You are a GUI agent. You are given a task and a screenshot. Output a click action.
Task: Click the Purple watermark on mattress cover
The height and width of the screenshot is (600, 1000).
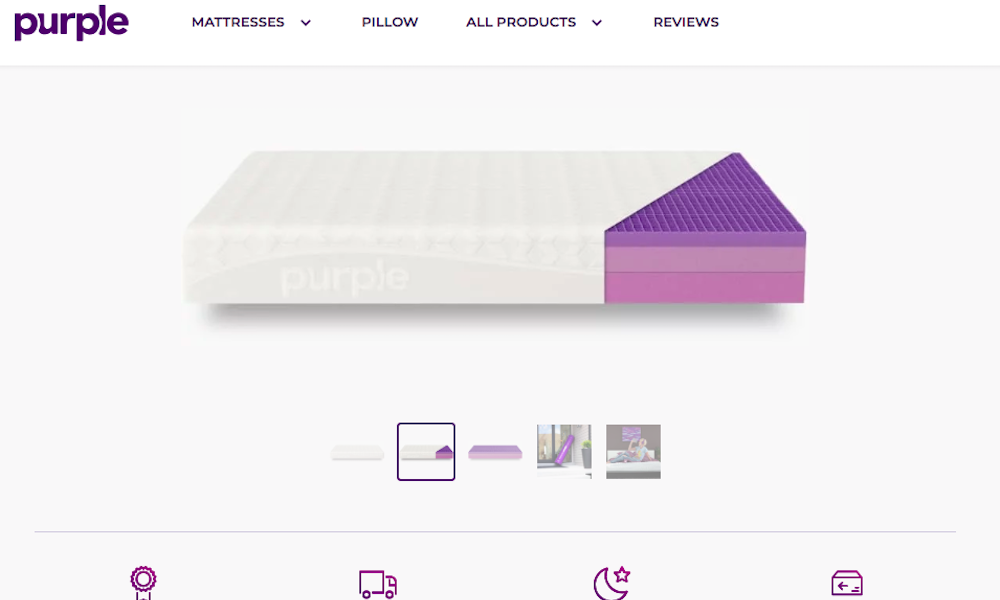344,279
